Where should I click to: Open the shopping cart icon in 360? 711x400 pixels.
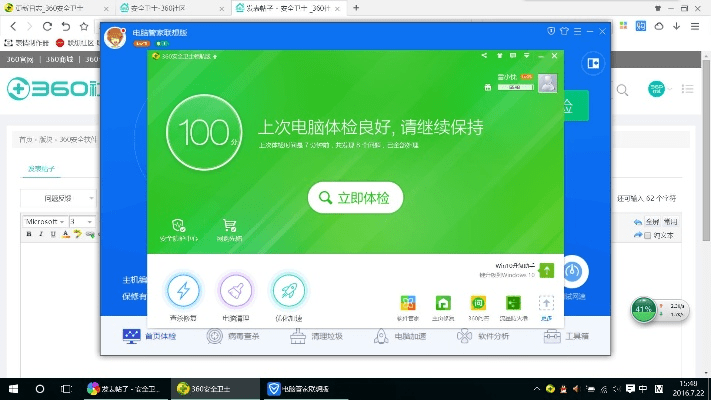229,225
